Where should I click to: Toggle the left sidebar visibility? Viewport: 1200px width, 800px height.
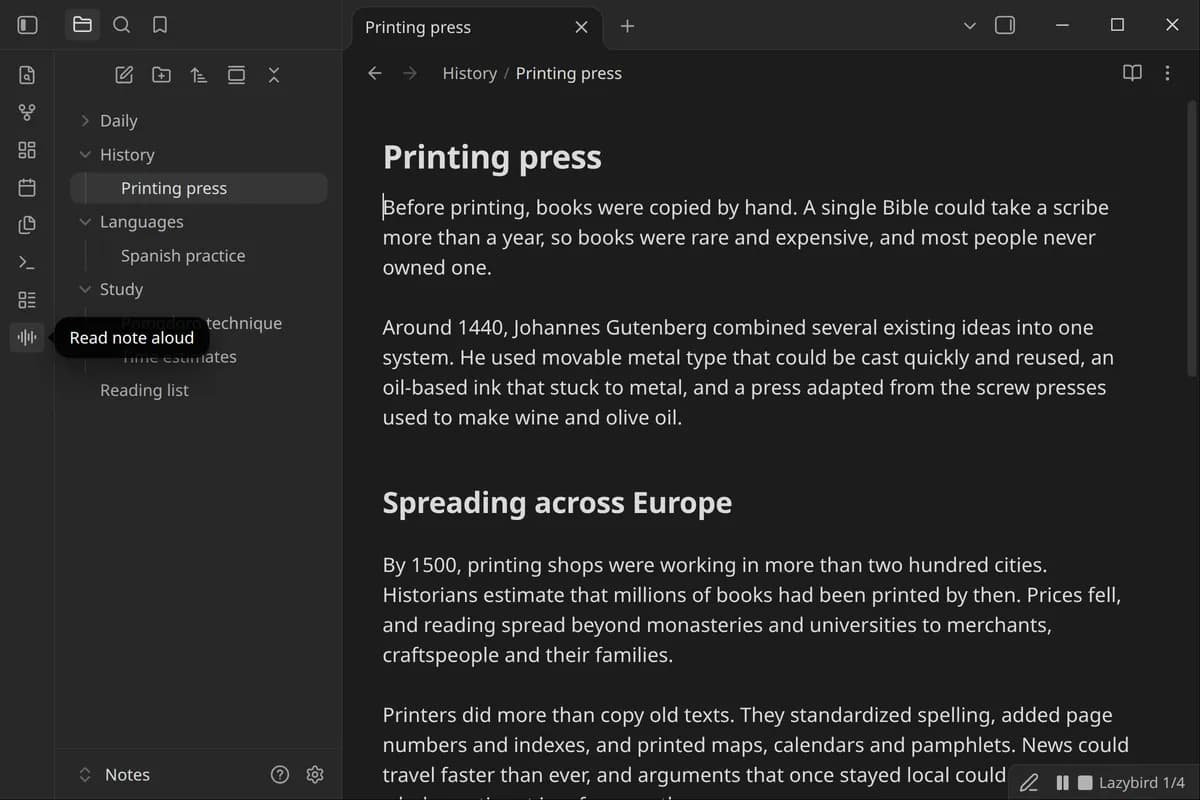point(28,25)
